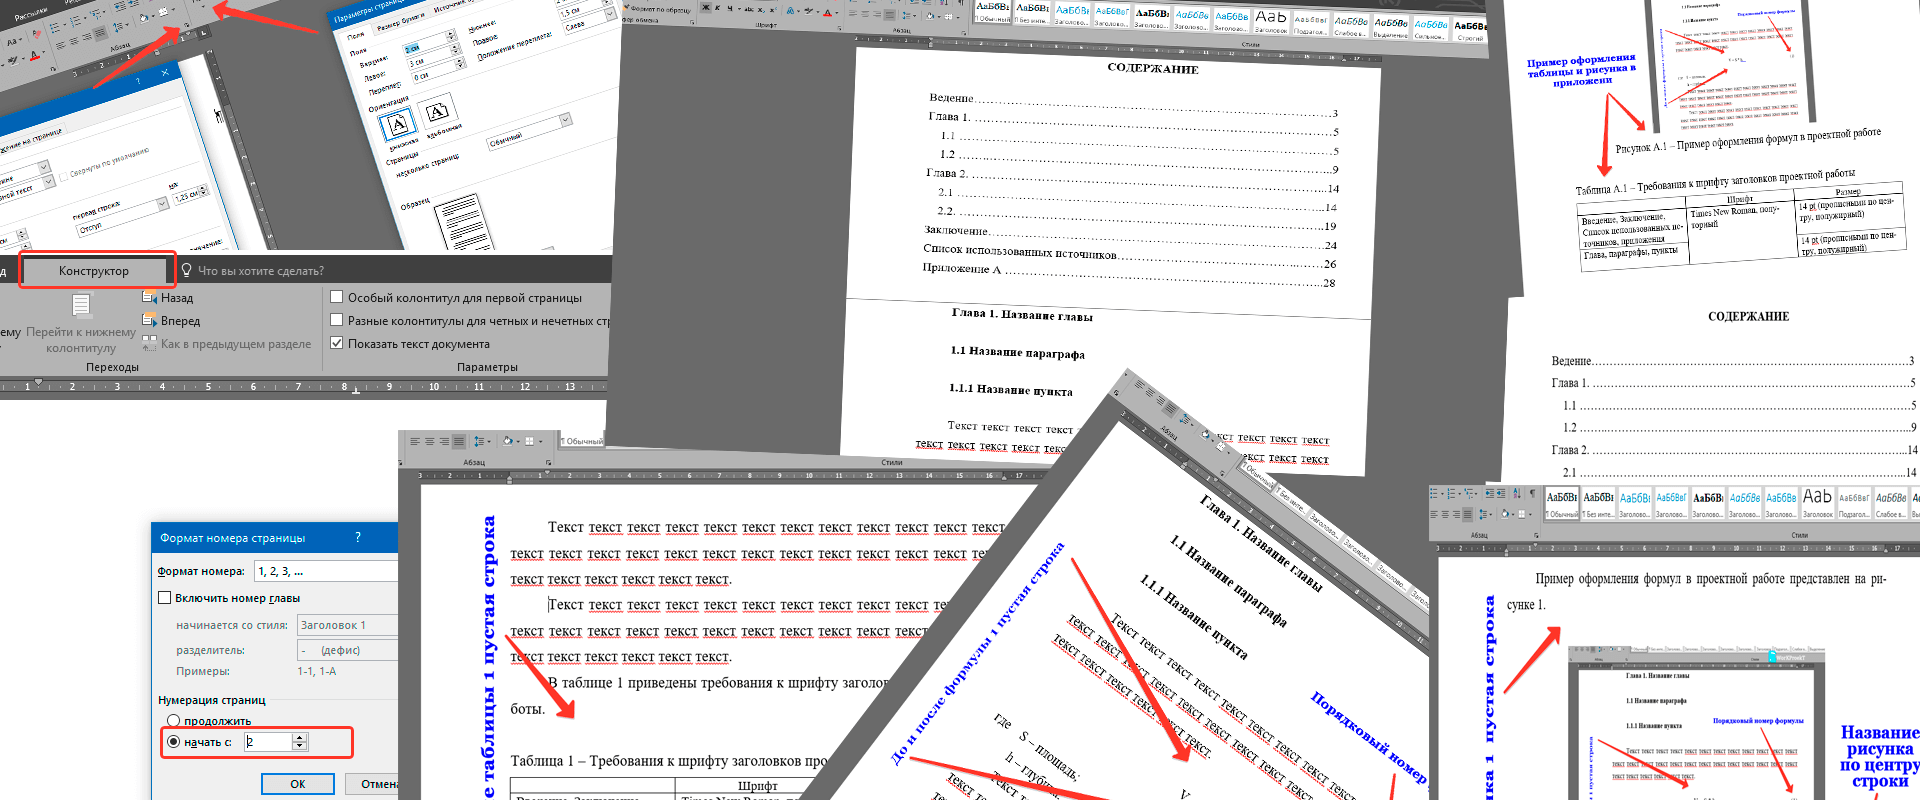Click the lightbulb 'Что вы хотите сделать?' icon
The width and height of the screenshot is (1920, 800).
coord(186,271)
